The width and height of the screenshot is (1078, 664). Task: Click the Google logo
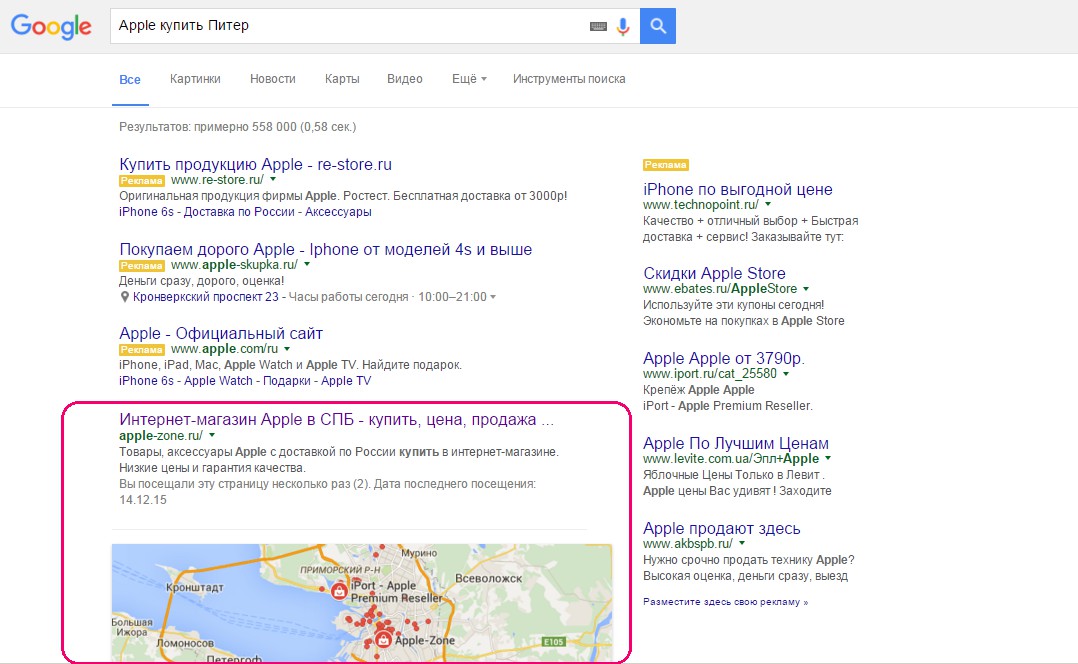click(51, 26)
